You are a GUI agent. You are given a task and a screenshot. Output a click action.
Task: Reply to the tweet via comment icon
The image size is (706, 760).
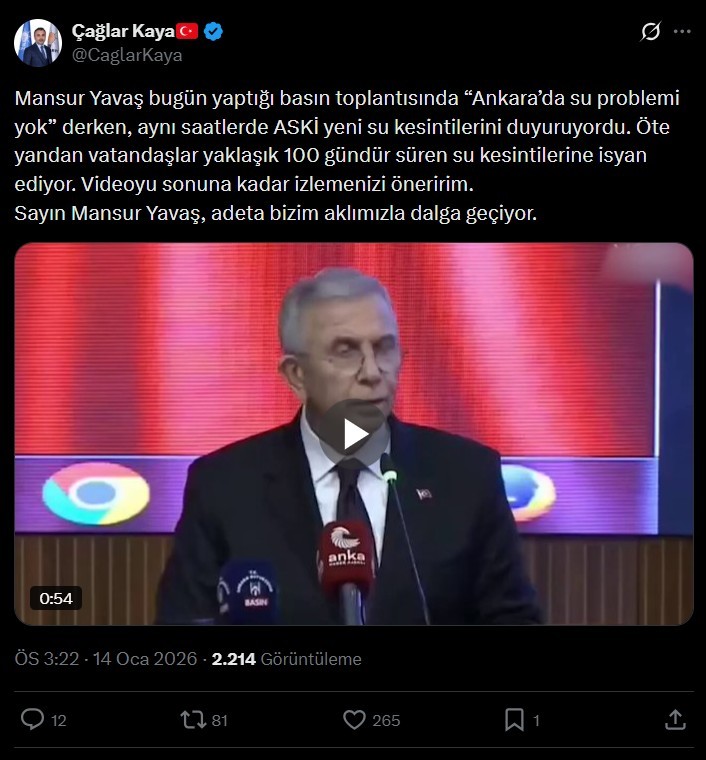(33, 719)
